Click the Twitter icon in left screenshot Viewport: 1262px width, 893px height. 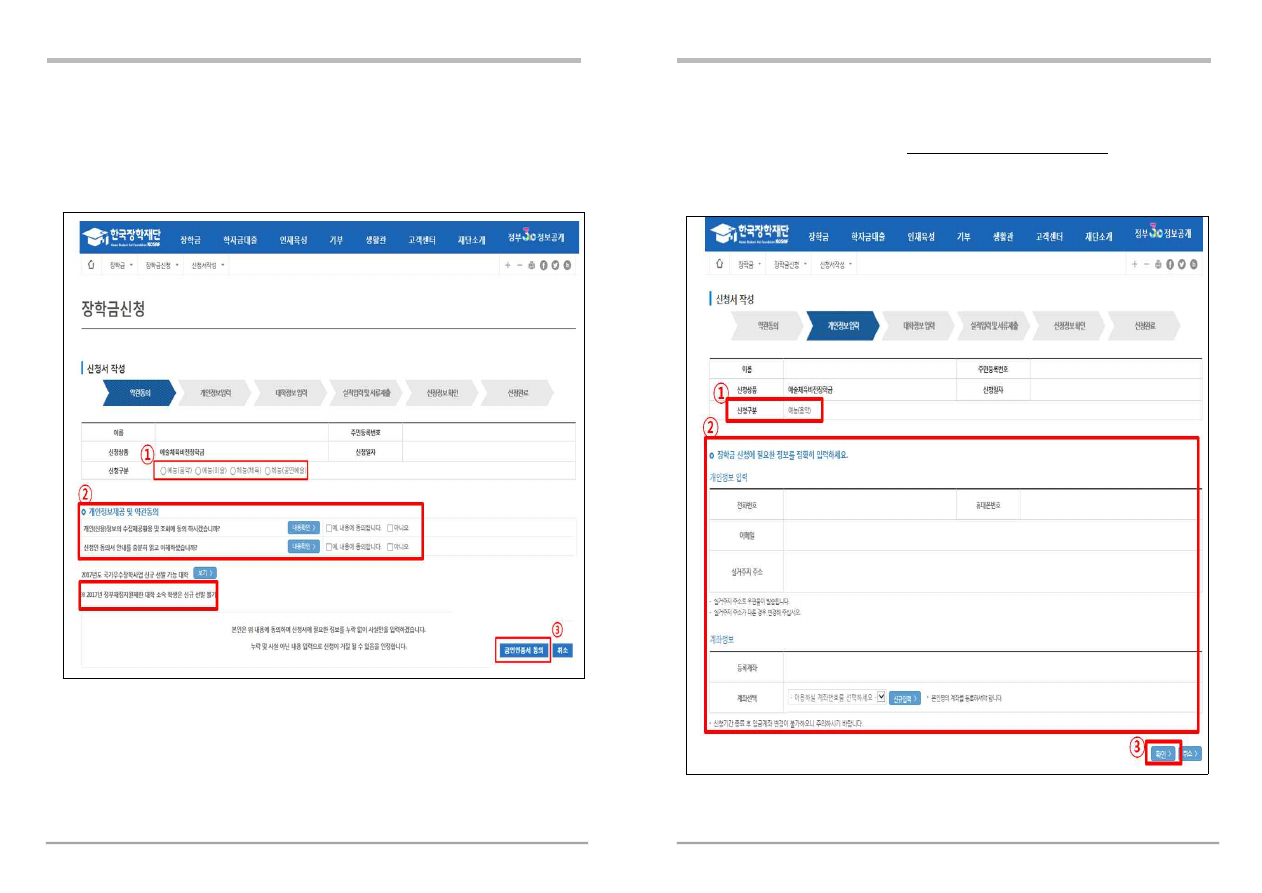point(555,266)
